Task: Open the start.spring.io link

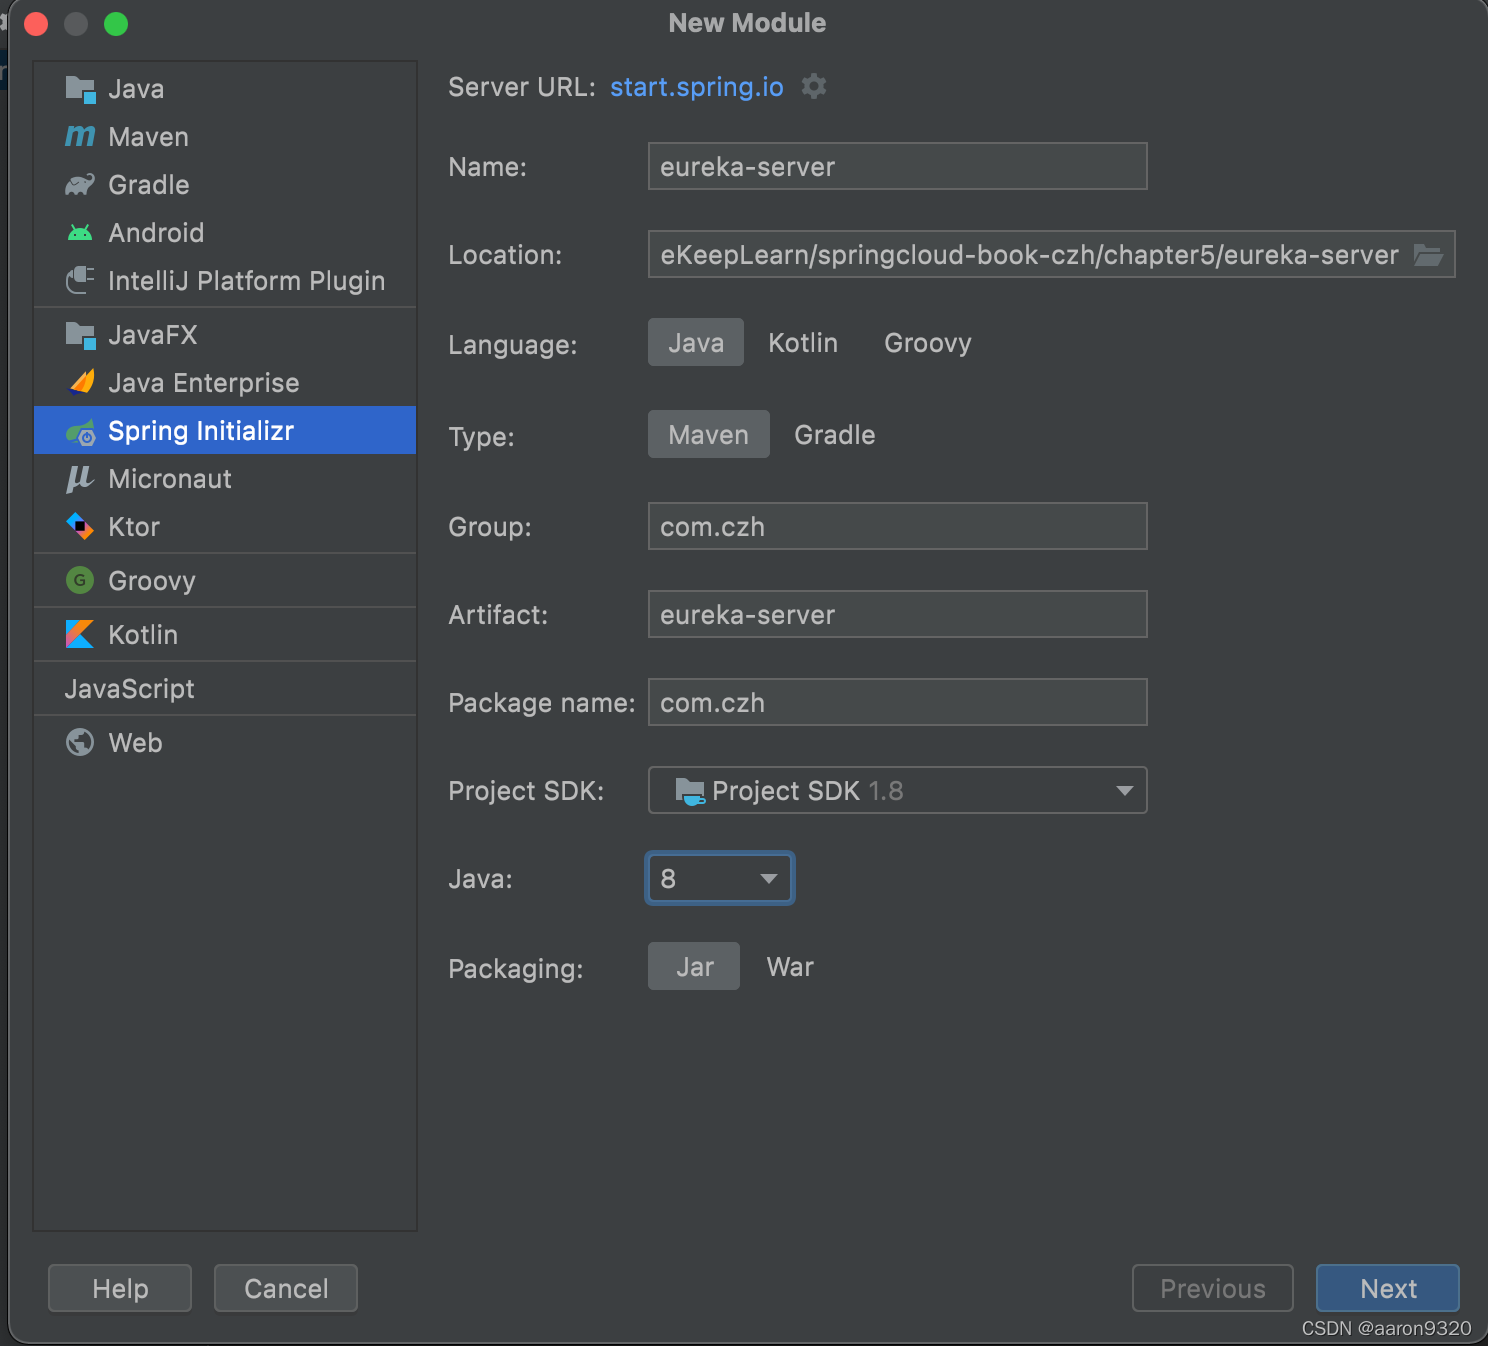Action: 697,87
